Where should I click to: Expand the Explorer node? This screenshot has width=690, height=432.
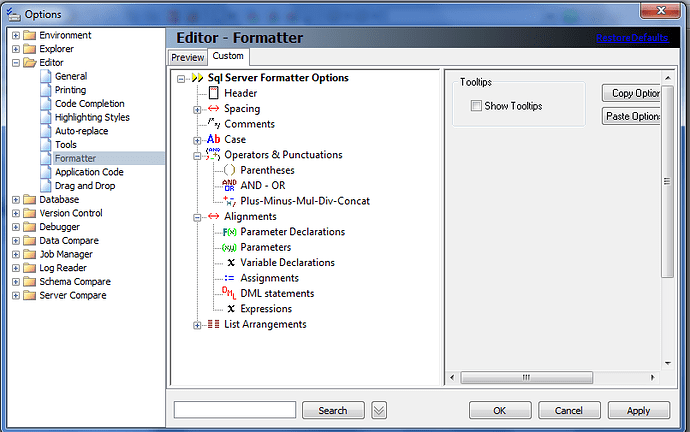[16, 49]
